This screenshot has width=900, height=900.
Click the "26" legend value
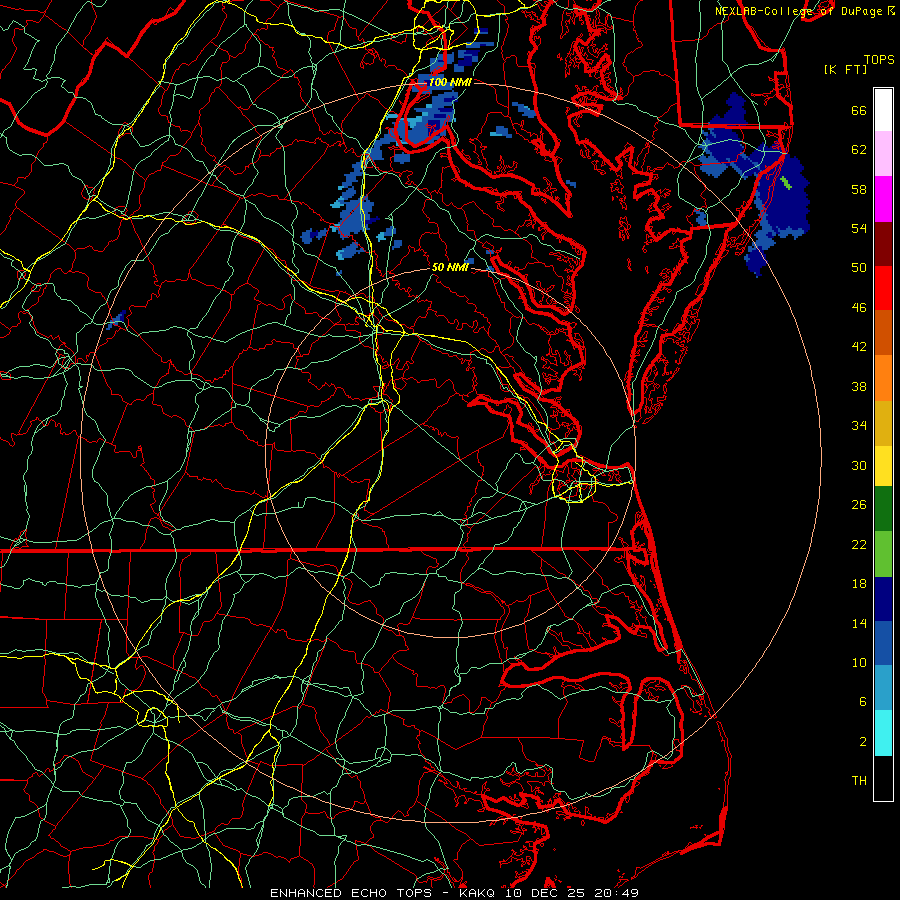pyautogui.click(x=859, y=505)
